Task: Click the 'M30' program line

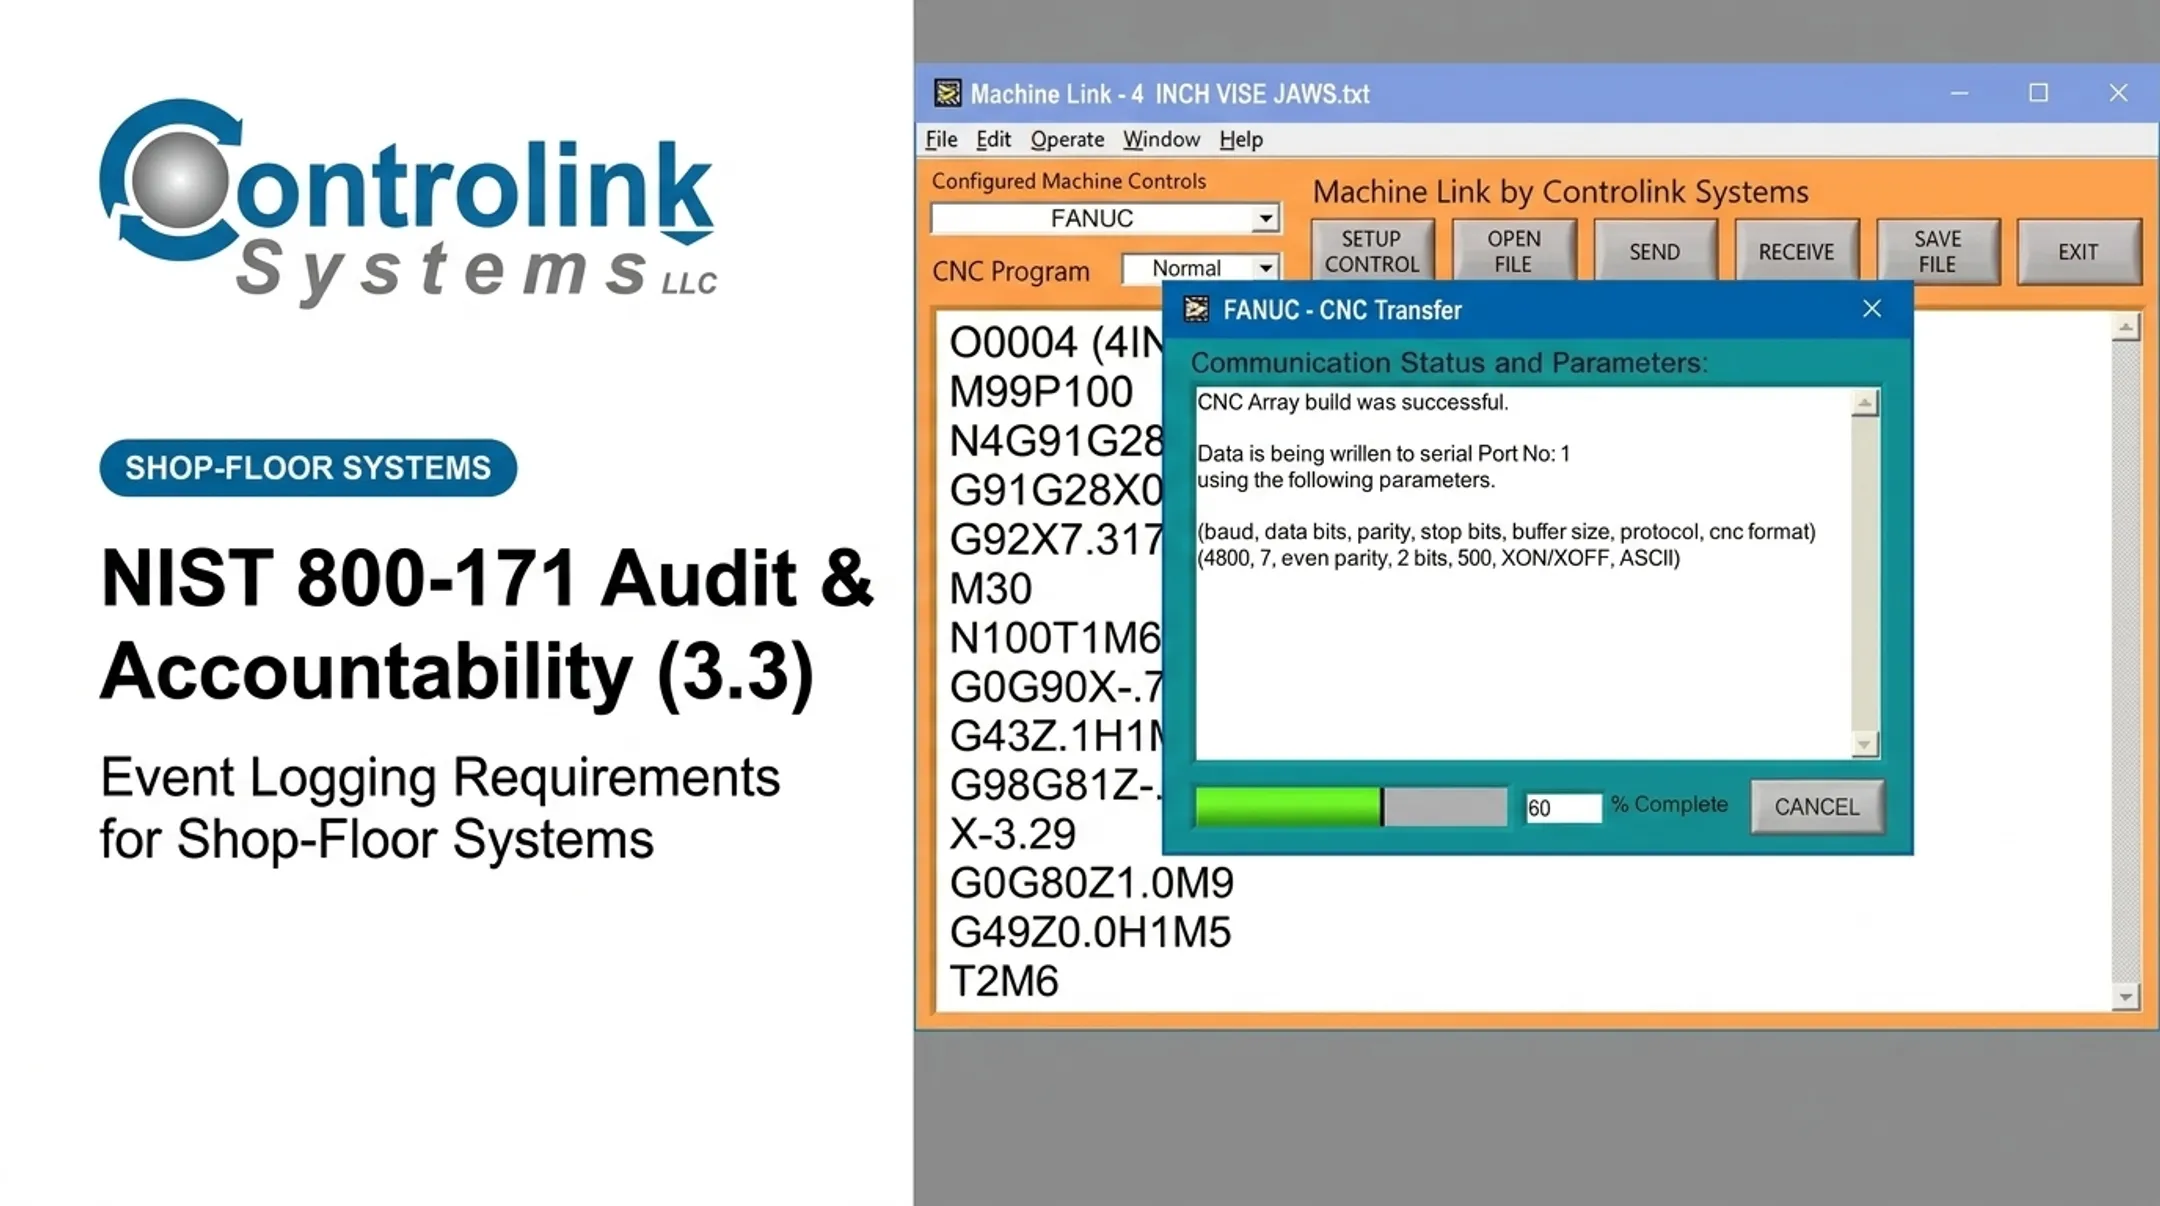Action: [x=990, y=589]
